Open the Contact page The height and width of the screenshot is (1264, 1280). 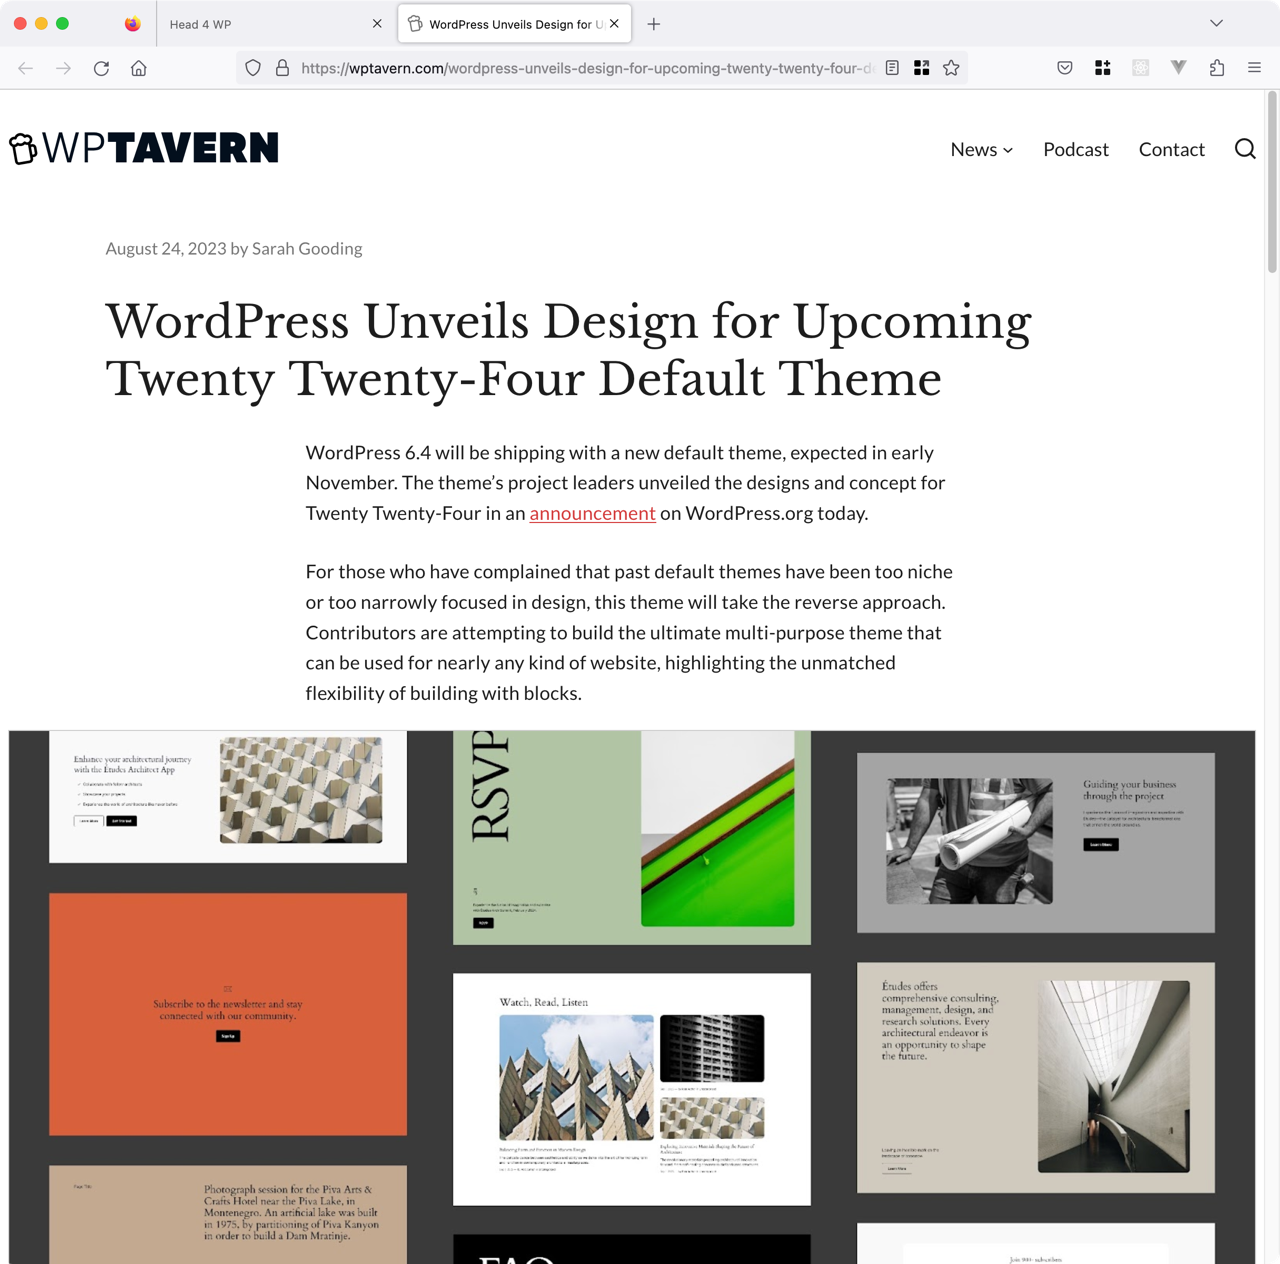[x=1172, y=149]
